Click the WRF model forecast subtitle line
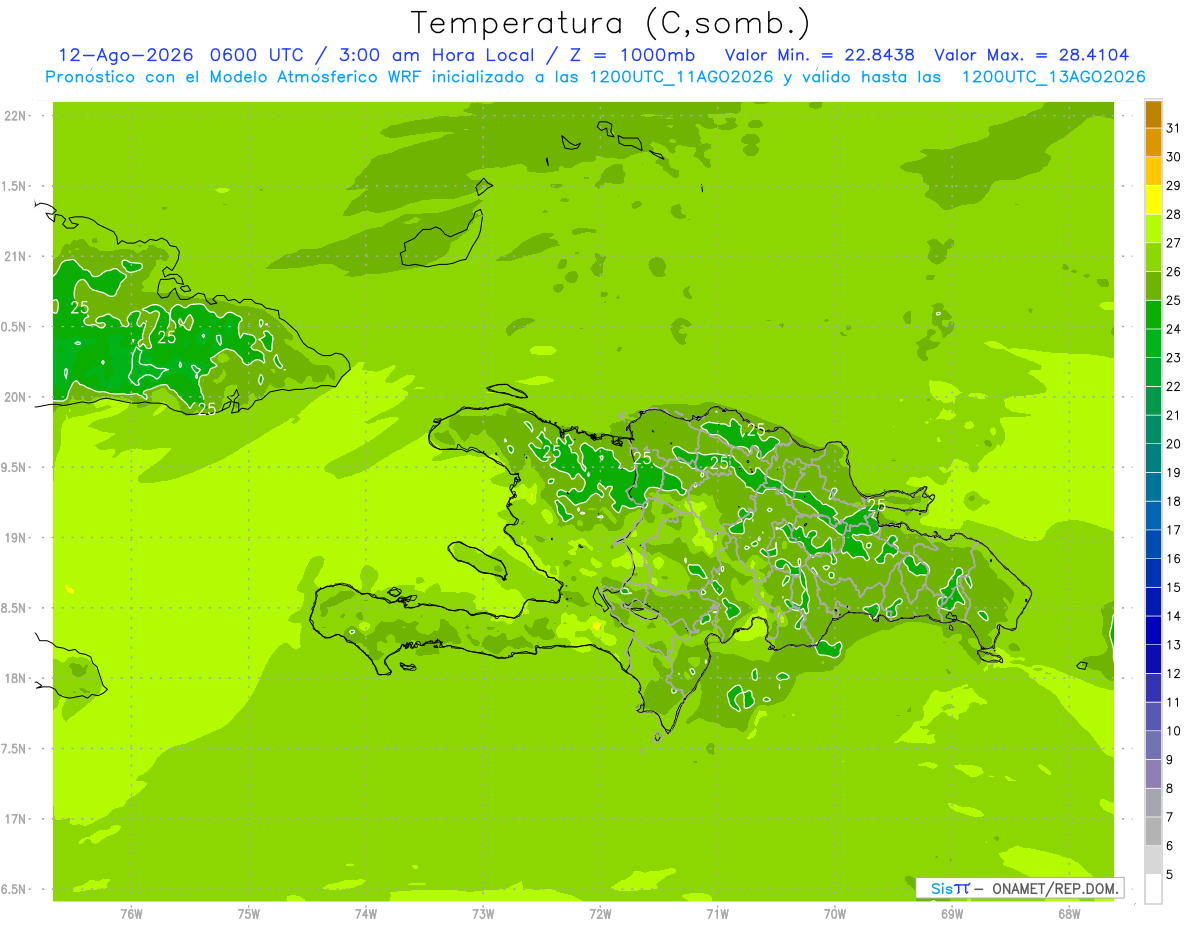Image resolution: width=1200 pixels, height=927 pixels. pyautogui.click(x=595, y=77)
